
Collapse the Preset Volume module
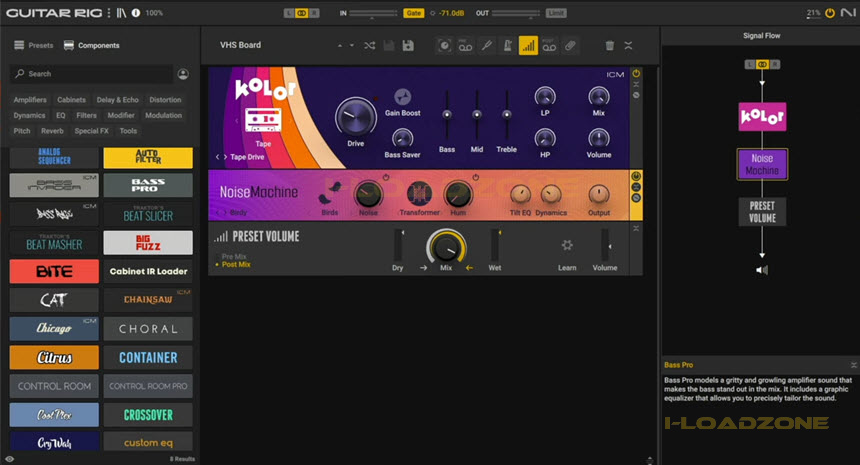point(636,228)
